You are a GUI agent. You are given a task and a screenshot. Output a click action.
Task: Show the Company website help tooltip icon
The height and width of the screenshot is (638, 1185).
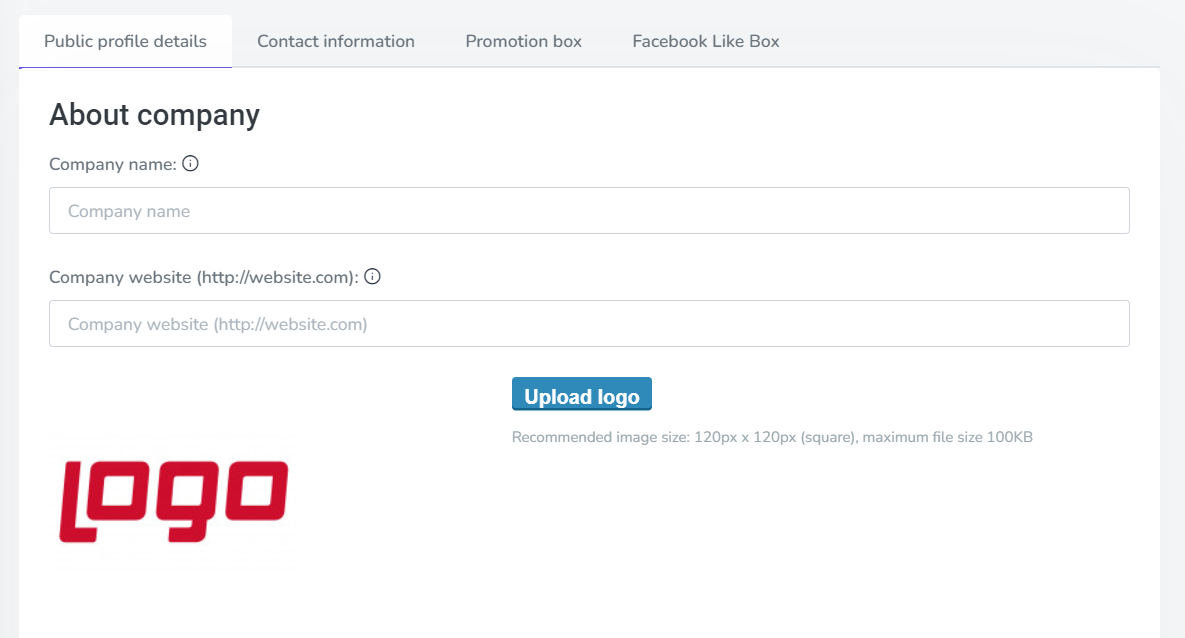pos(372,276)
